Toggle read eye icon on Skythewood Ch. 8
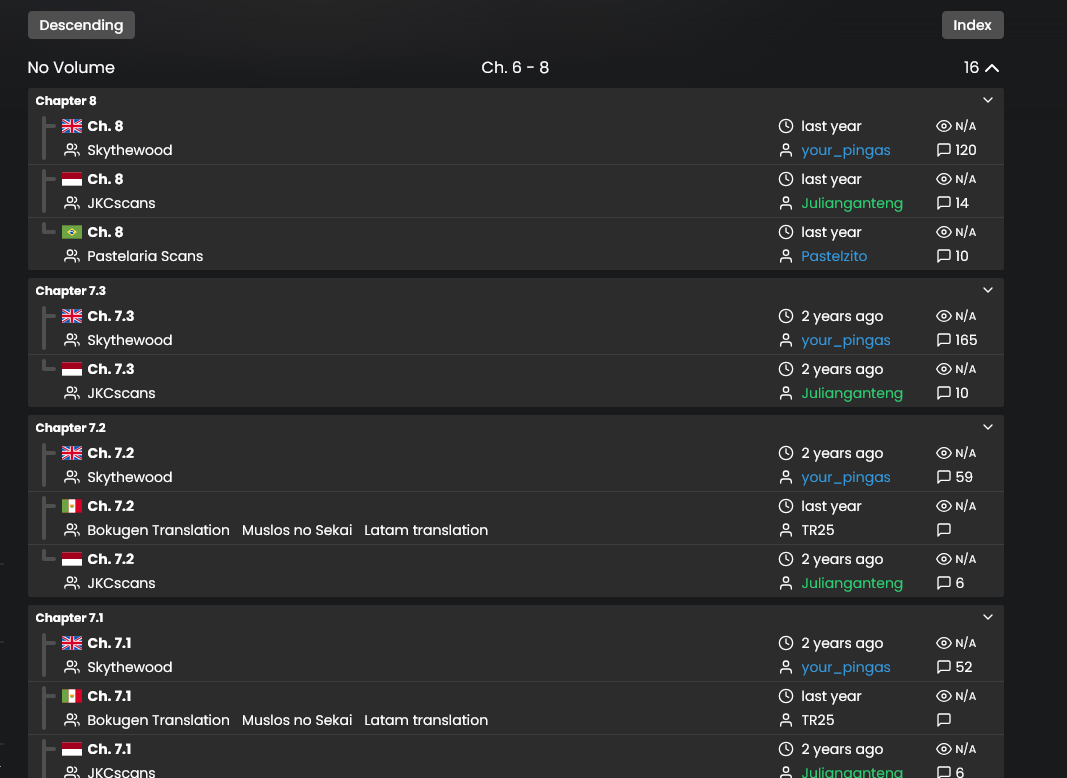This screenshot has width=1067, height=778. pos(943,126)
